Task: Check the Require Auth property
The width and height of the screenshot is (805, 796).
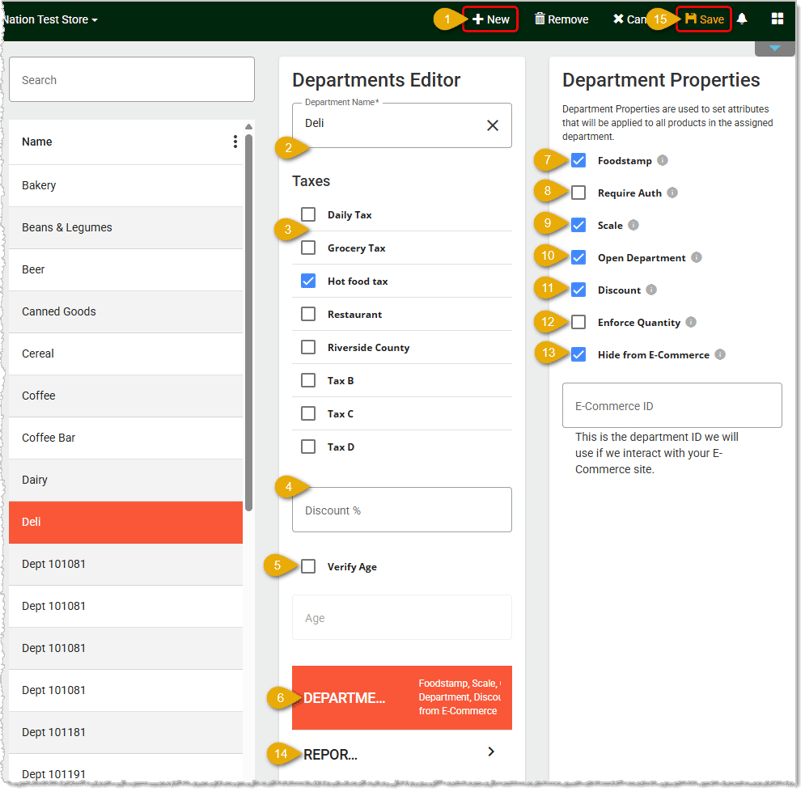Action: [x=579, y=193]
